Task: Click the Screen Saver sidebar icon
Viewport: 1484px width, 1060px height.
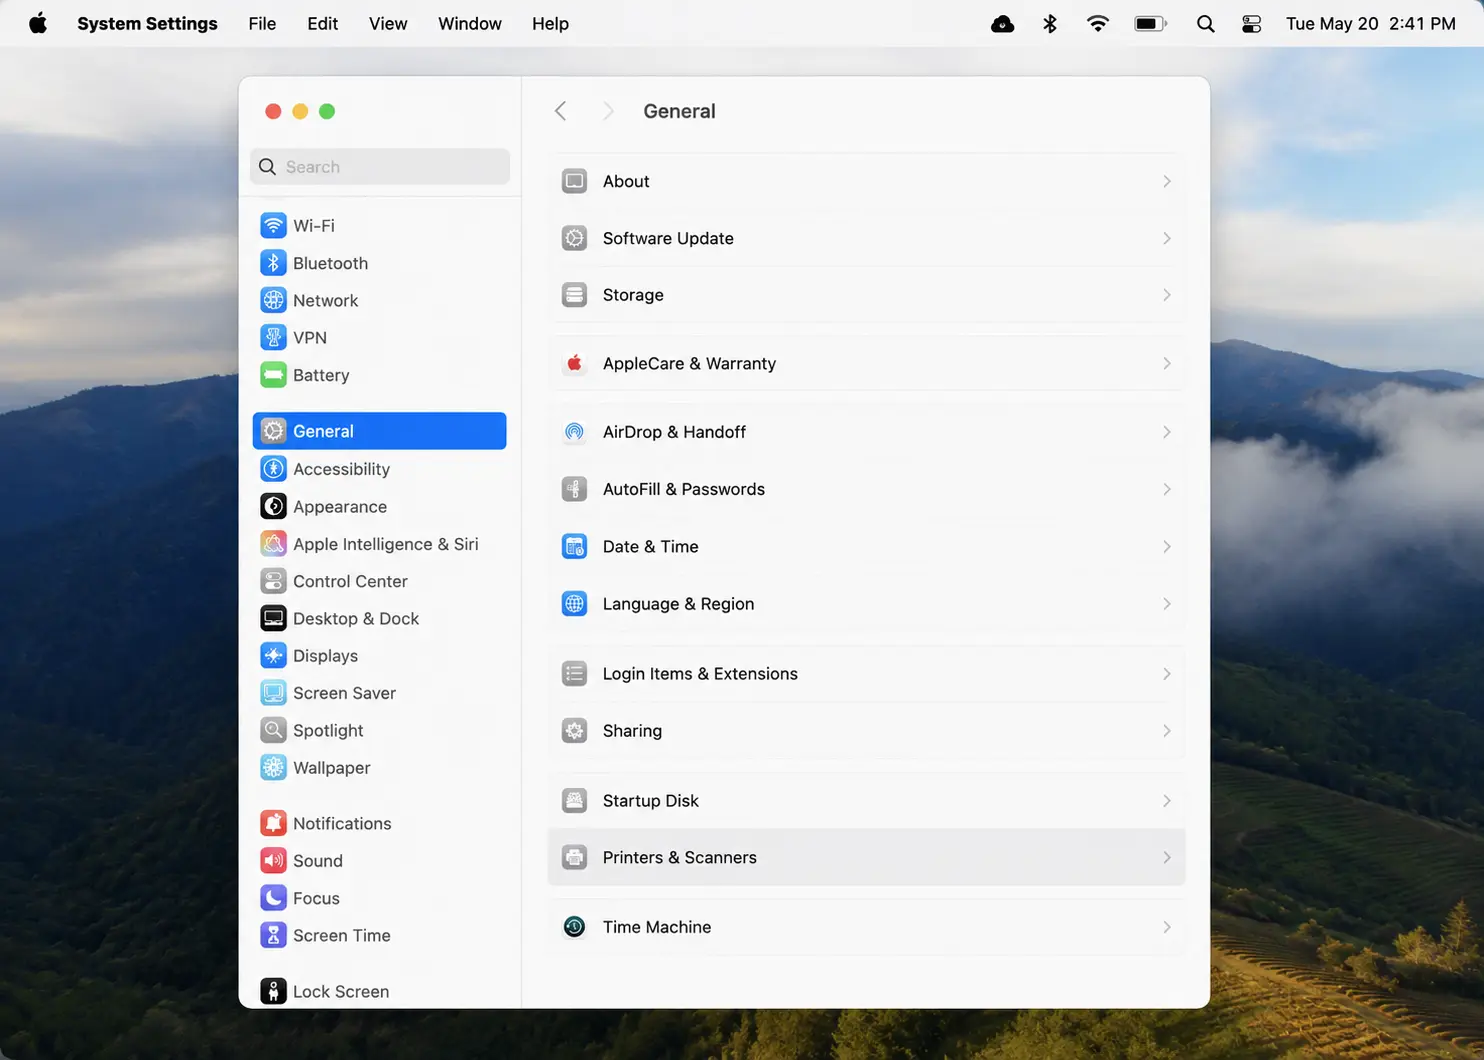Action: point(273,693)
